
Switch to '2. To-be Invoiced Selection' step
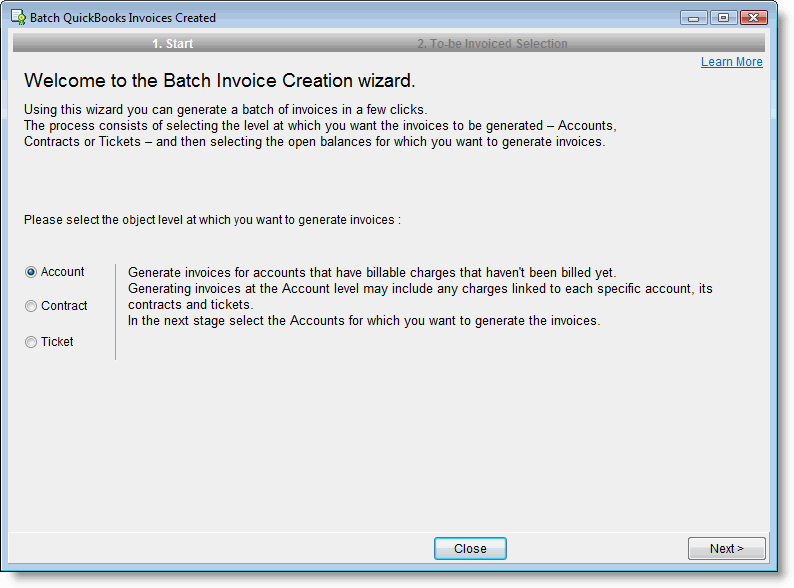492,44
